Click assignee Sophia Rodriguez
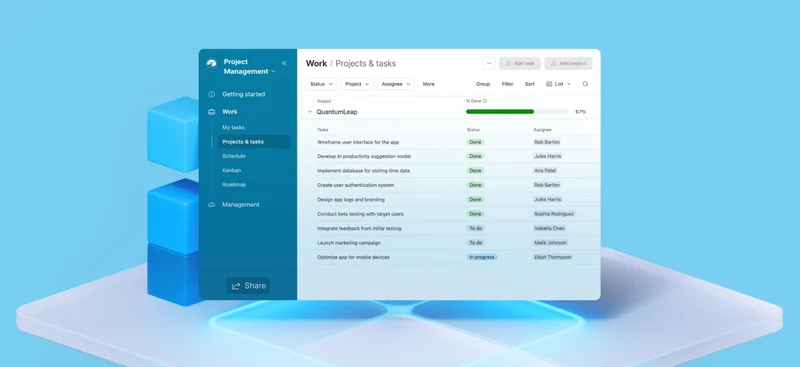This screenshot has height=367, width=800. click(554, 214)
